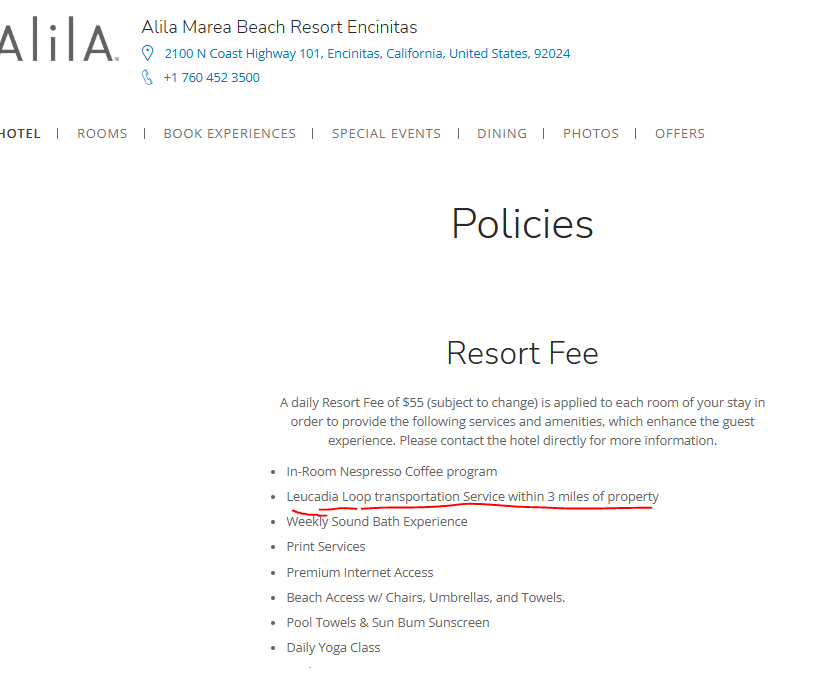Click the map pin location icon
This screenshot has height=676, width=828.
pos(147,53)
